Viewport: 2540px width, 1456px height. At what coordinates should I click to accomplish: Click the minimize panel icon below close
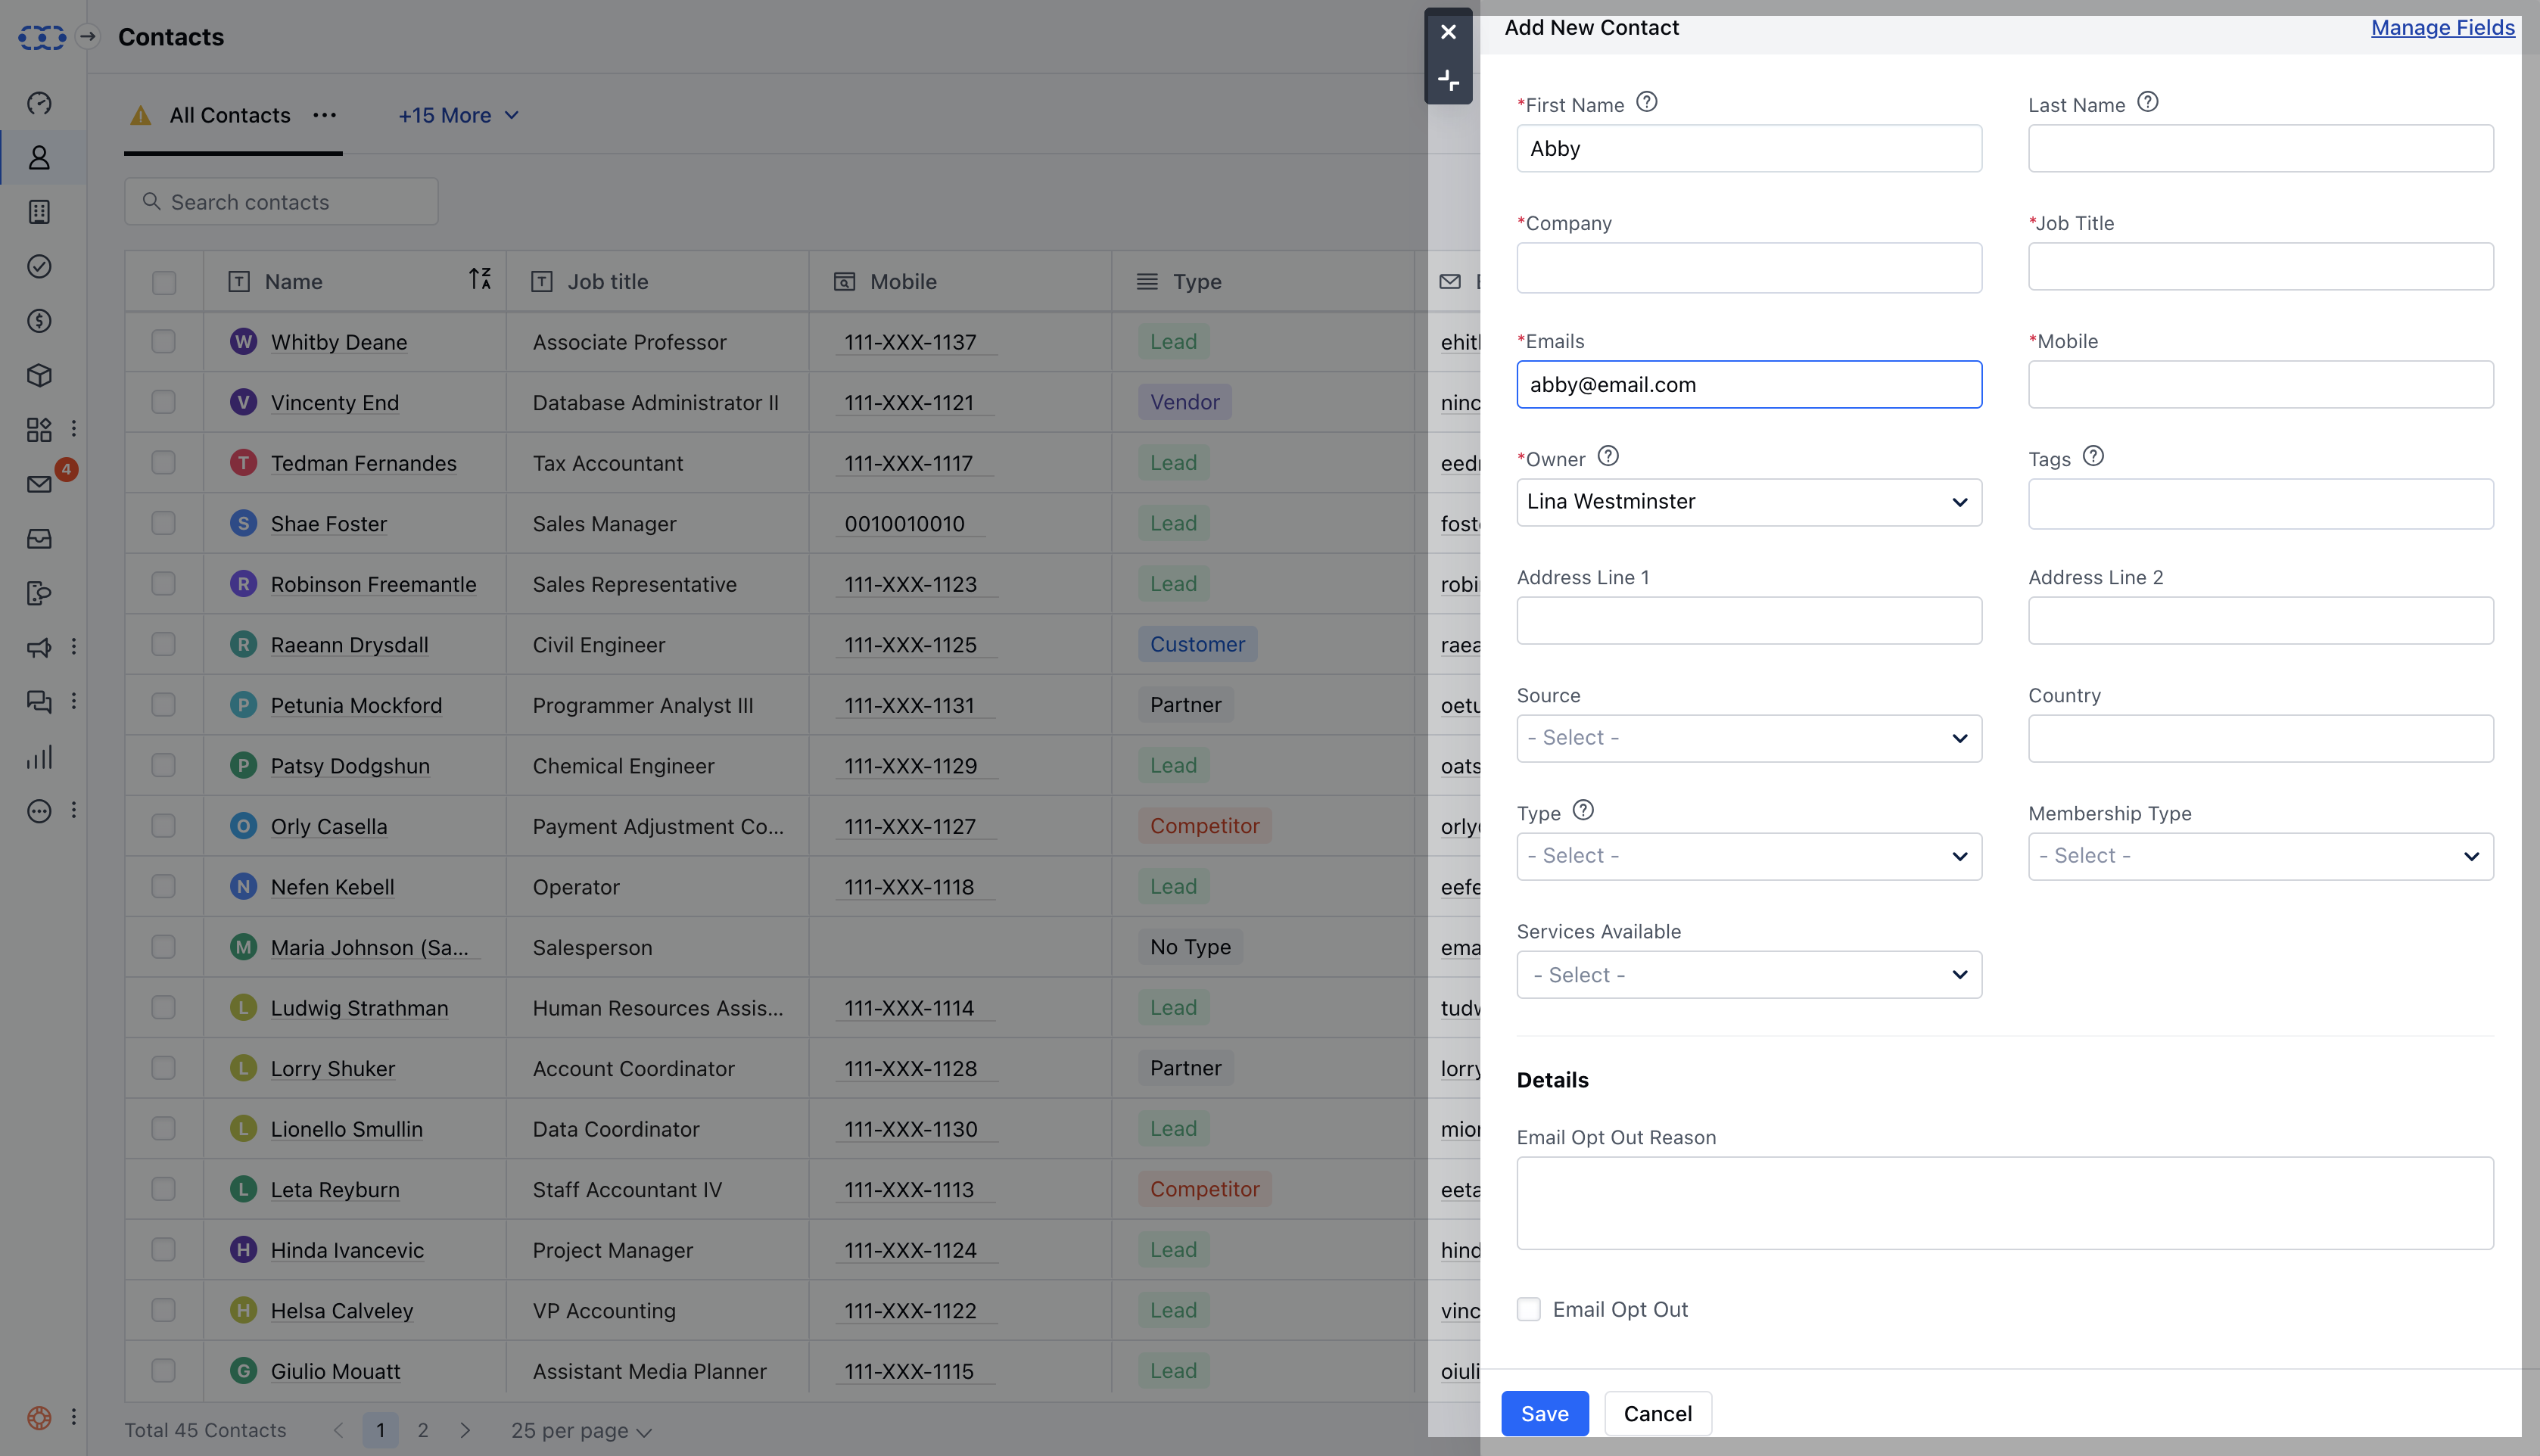[1447, 80]
